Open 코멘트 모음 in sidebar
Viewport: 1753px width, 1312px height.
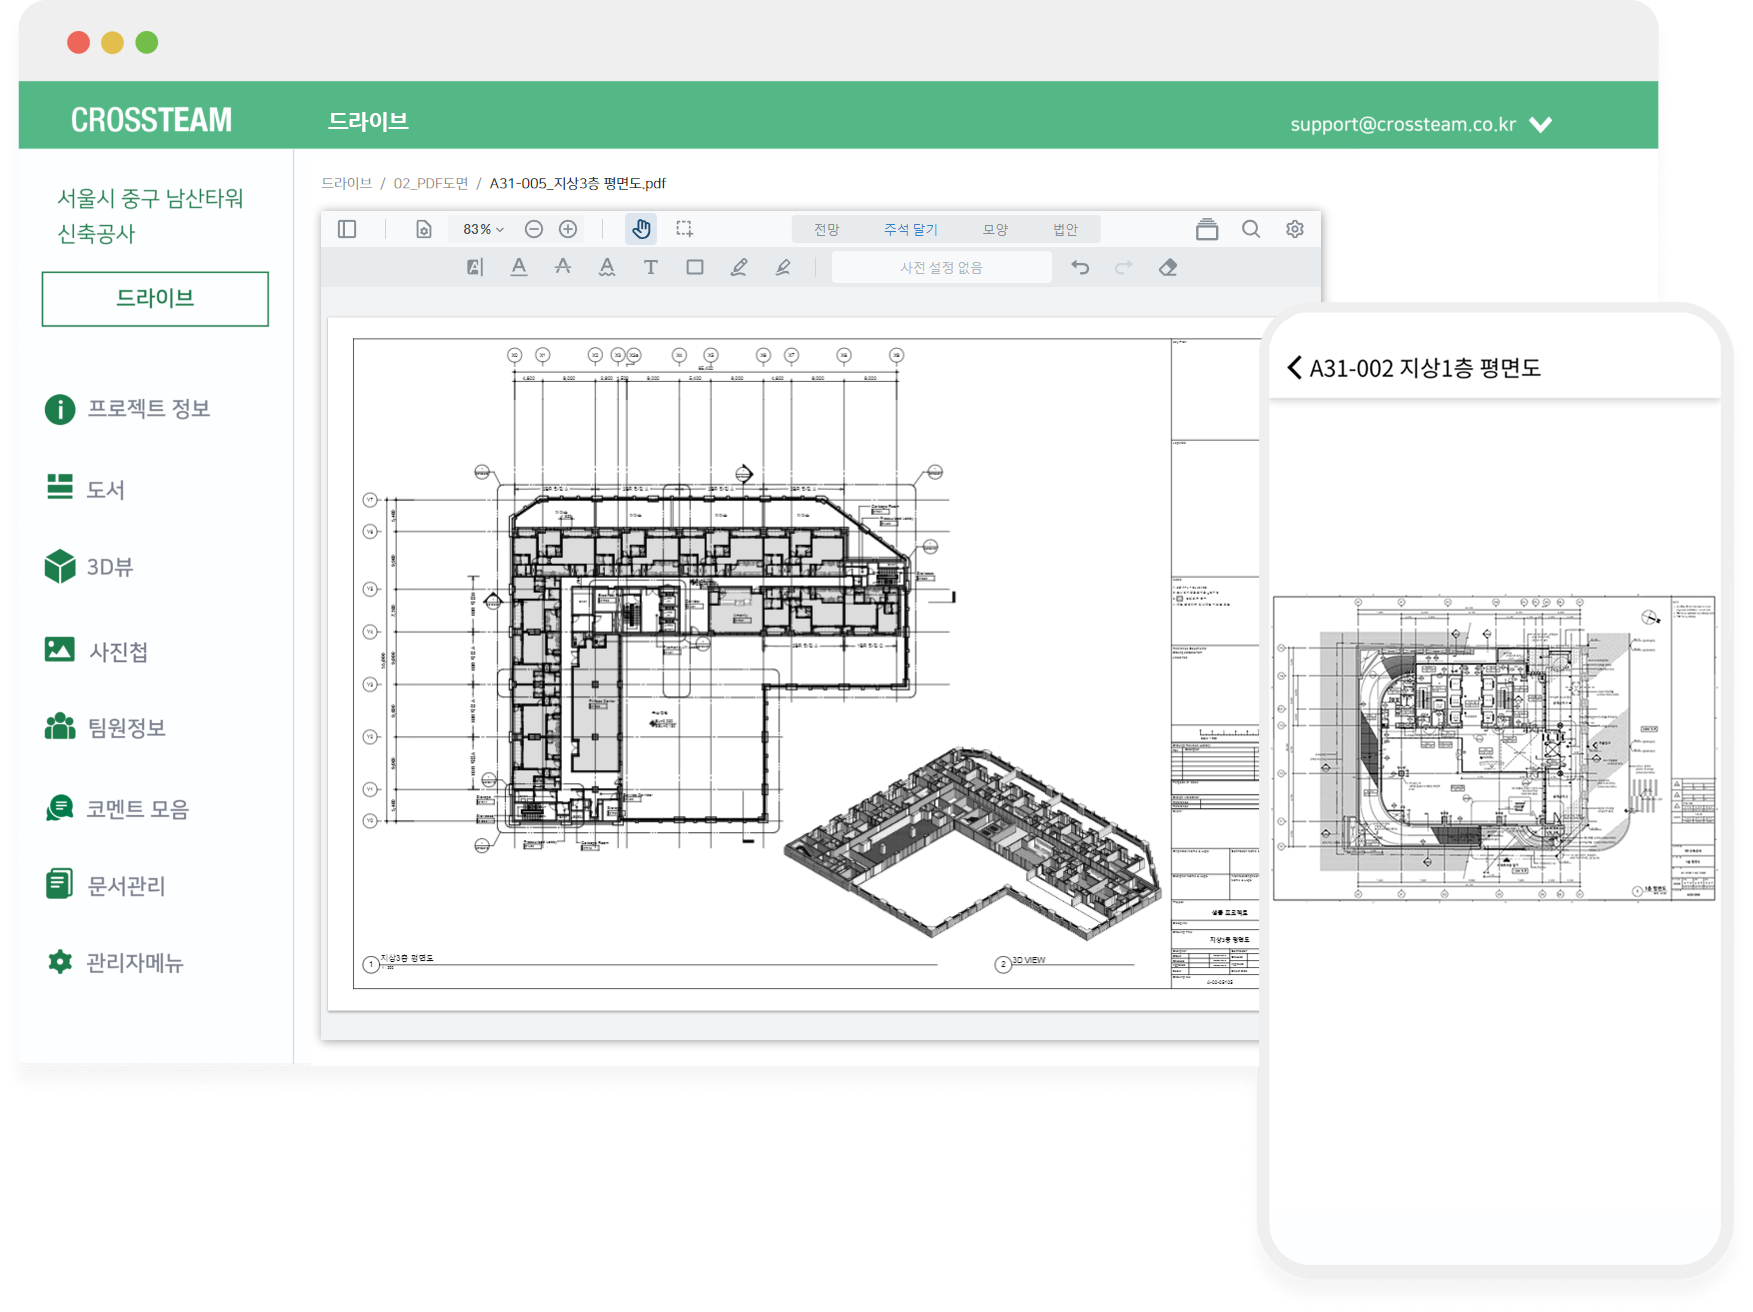pos(117,808)
